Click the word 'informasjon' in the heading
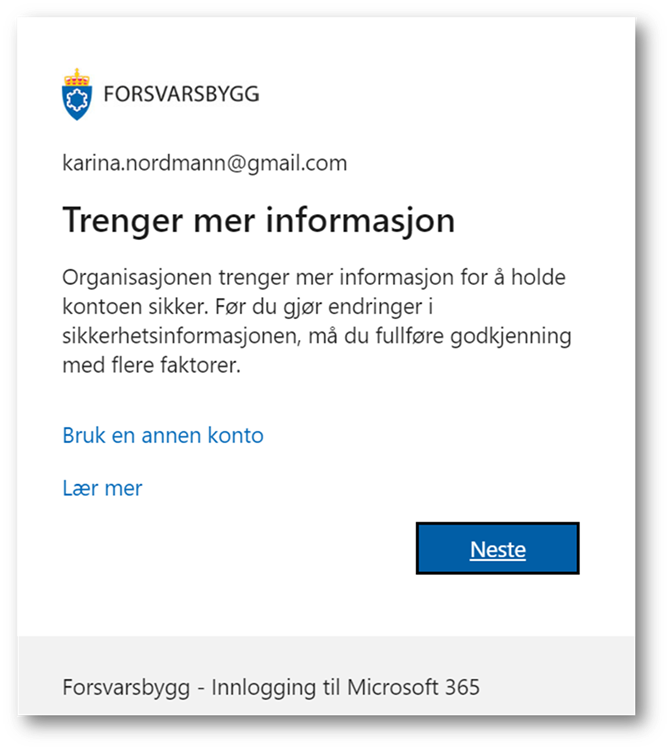This screenshot has height=750, width=670. 361,221
